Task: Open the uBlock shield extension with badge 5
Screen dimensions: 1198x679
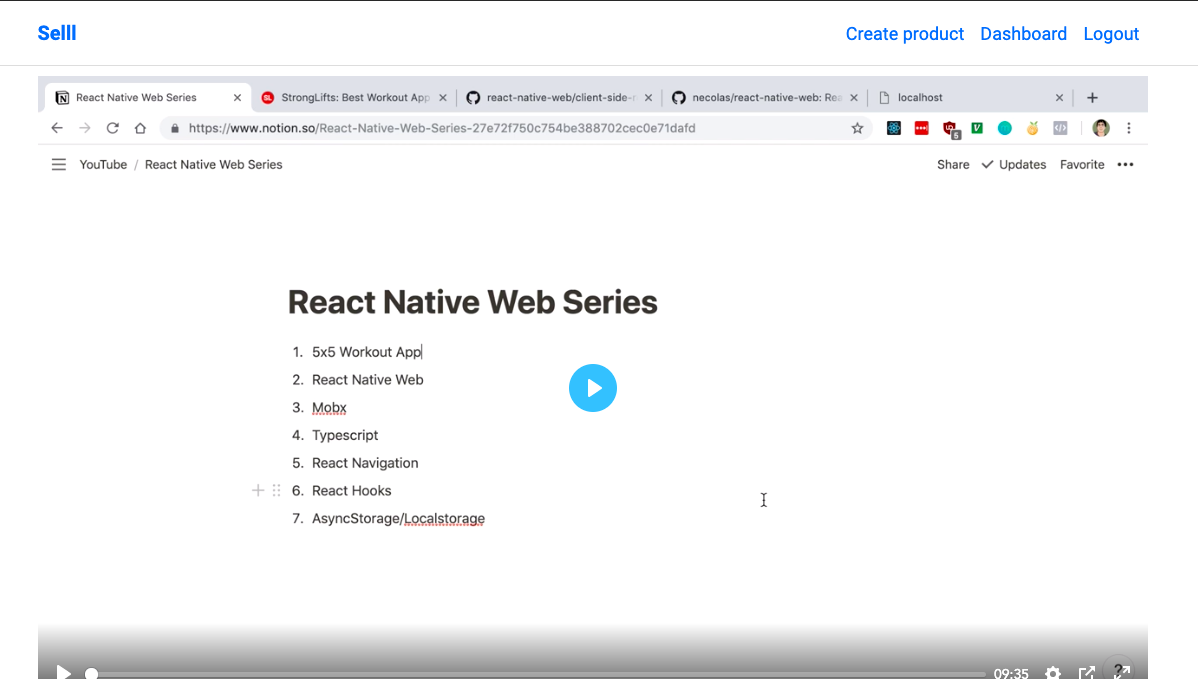Action: 950,129
